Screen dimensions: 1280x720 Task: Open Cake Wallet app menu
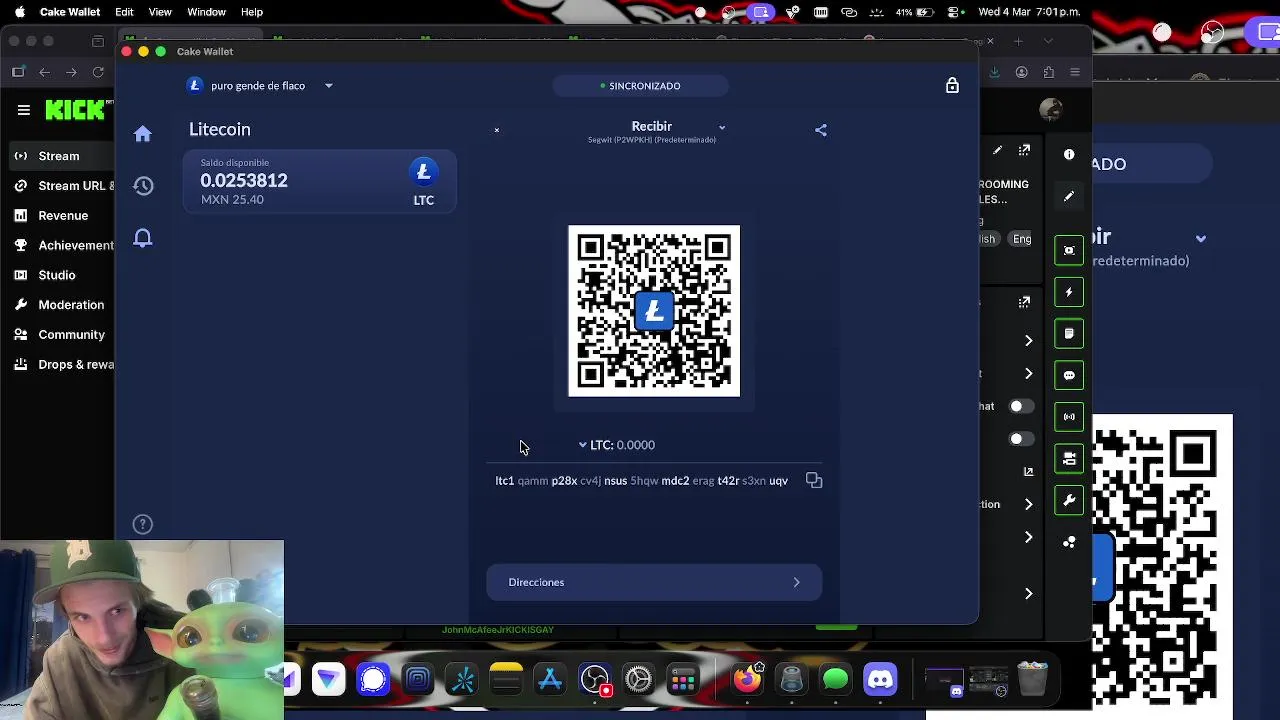click(70, 12)
